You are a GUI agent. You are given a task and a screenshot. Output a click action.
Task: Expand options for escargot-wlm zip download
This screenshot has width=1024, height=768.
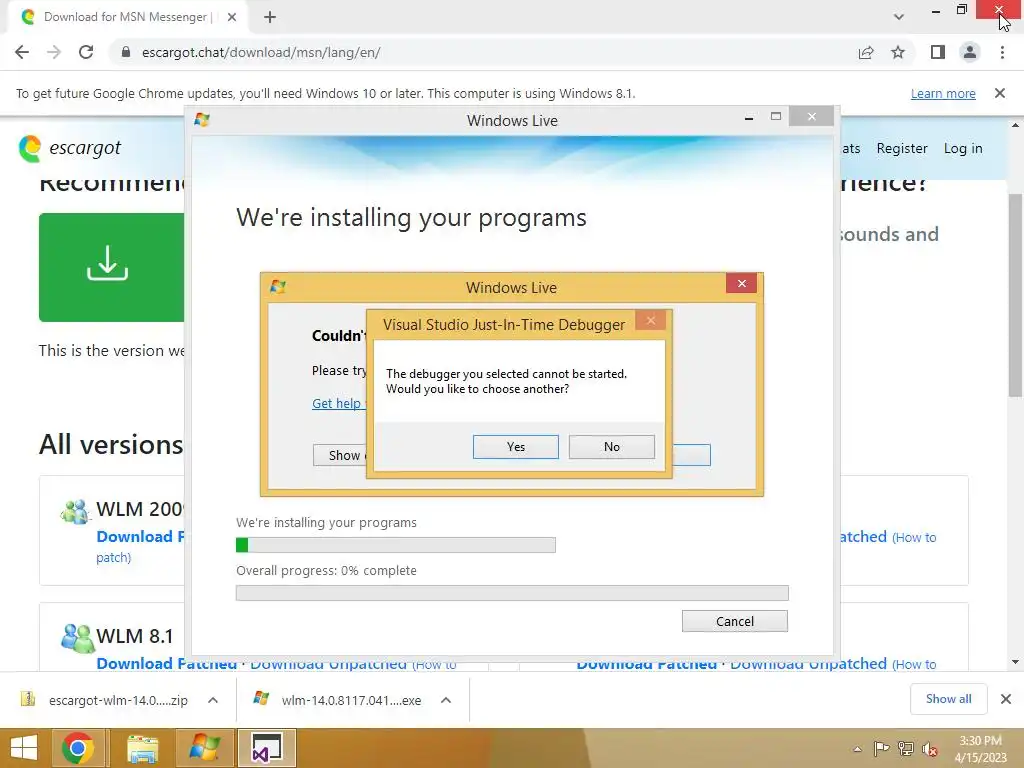pos(213,700)
